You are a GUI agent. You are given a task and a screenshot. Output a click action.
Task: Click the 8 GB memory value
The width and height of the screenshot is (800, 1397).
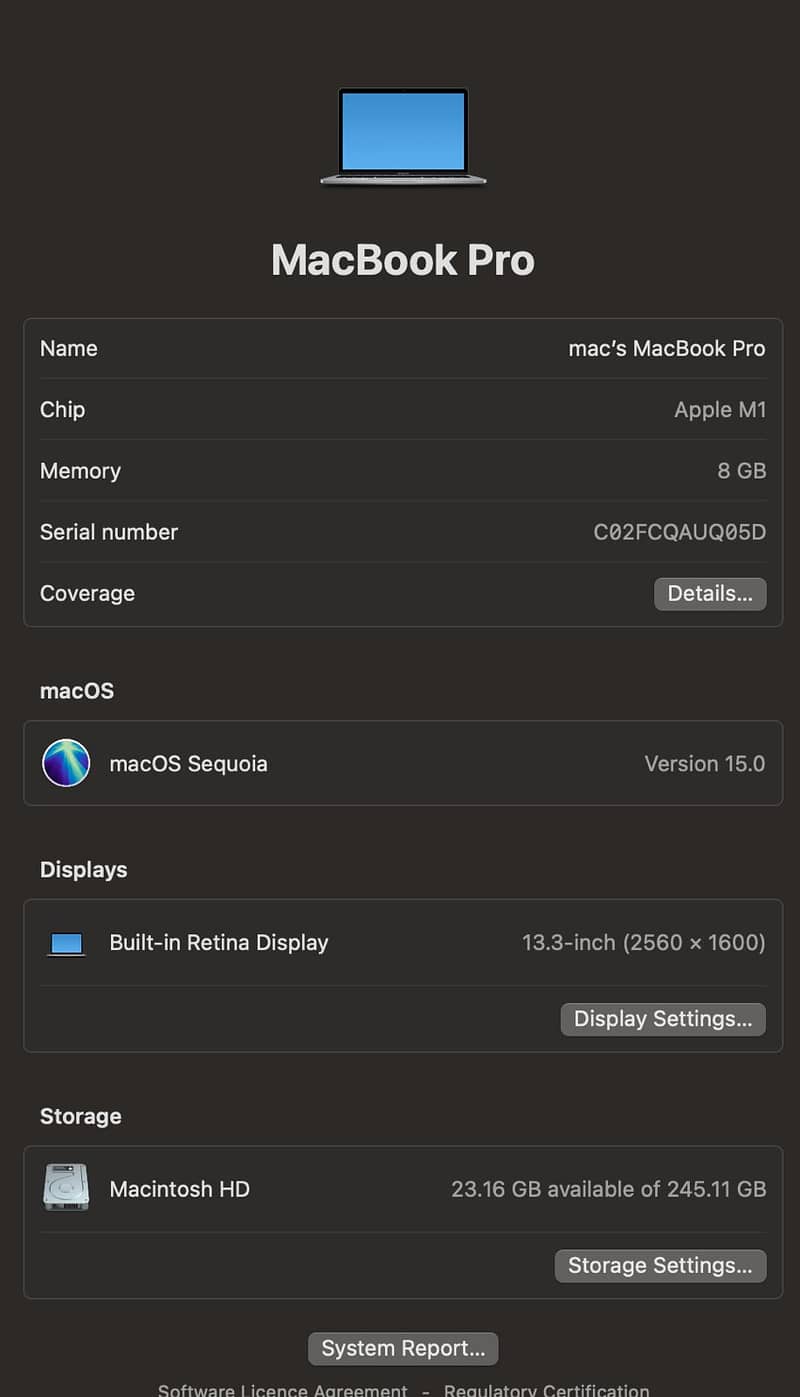click(741, 471)
